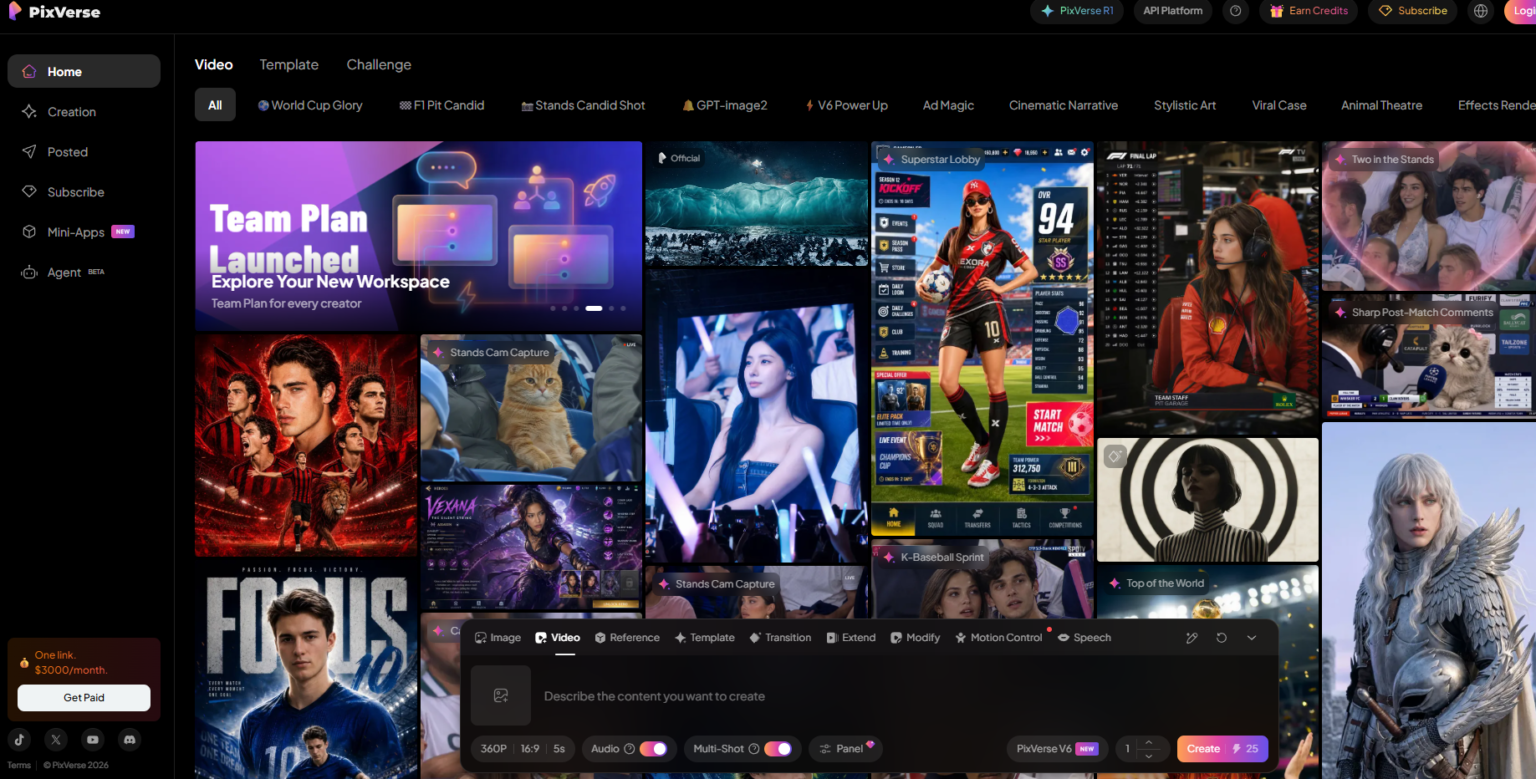Open the PixVerse V6 model selector

pos(1056,749)
